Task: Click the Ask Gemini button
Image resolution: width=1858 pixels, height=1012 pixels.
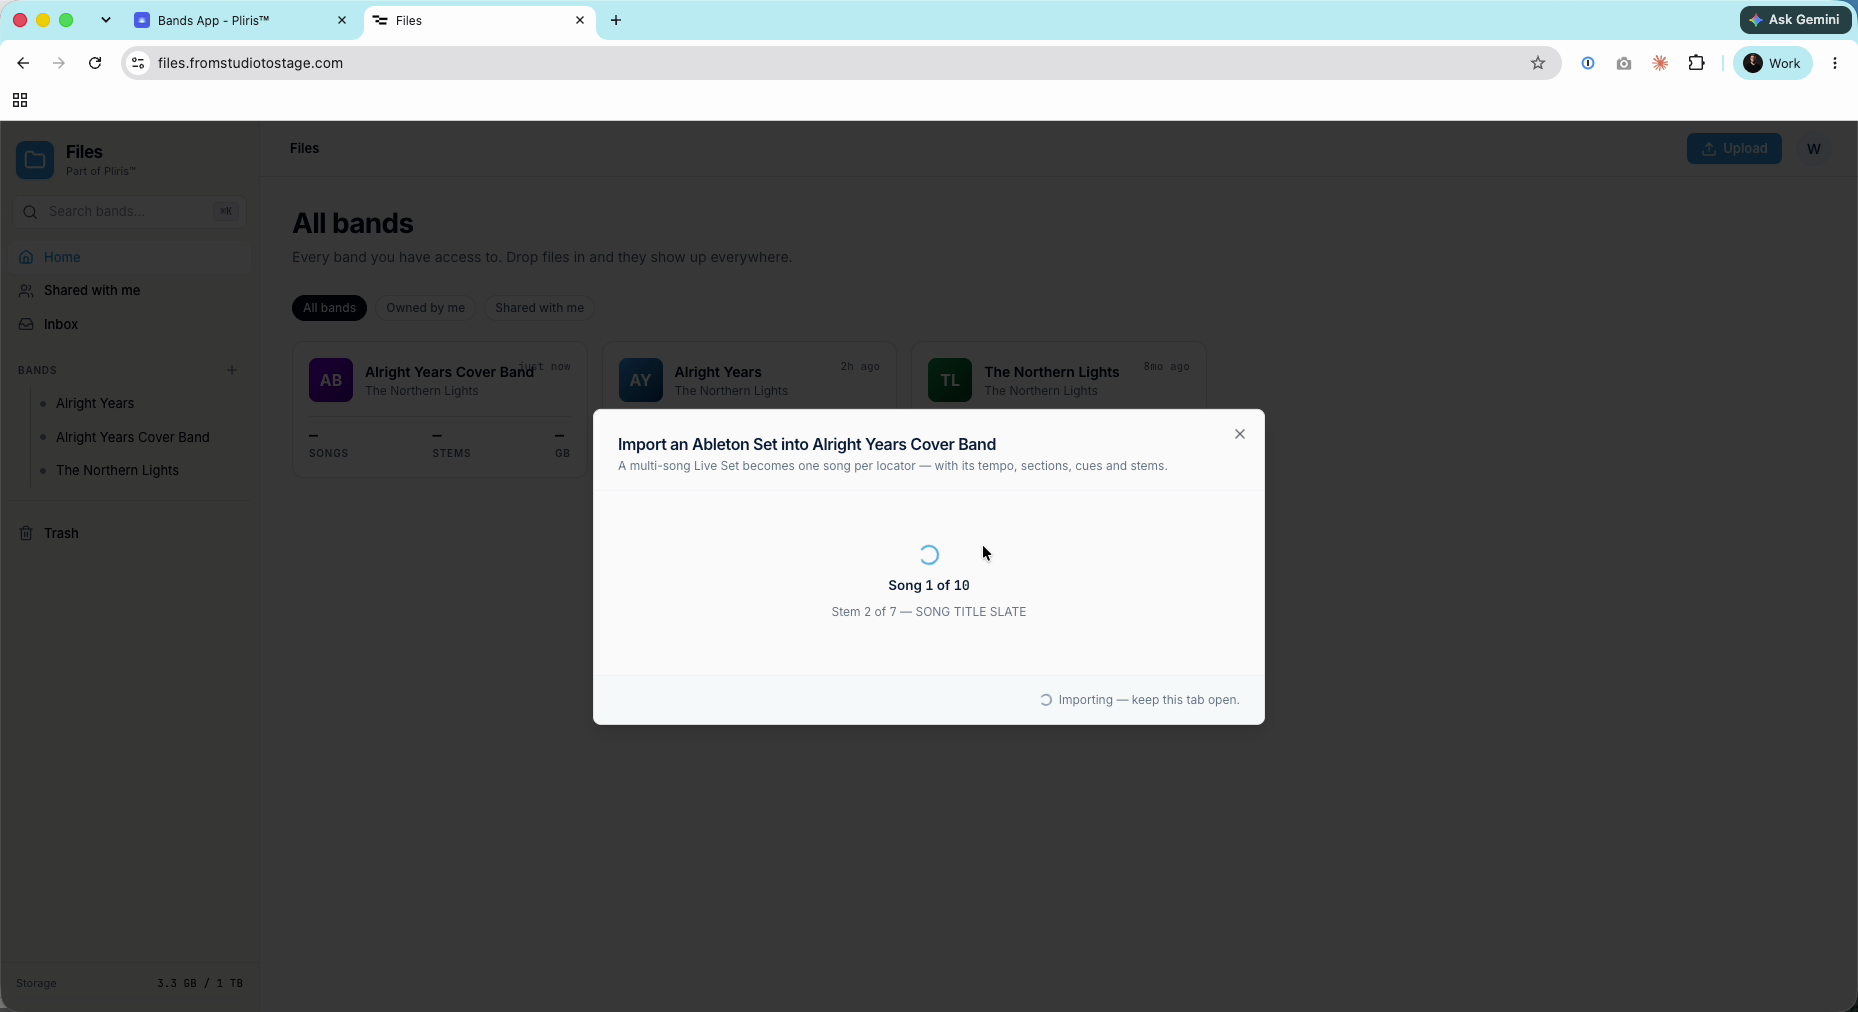Action: [x=1796, y=20]
